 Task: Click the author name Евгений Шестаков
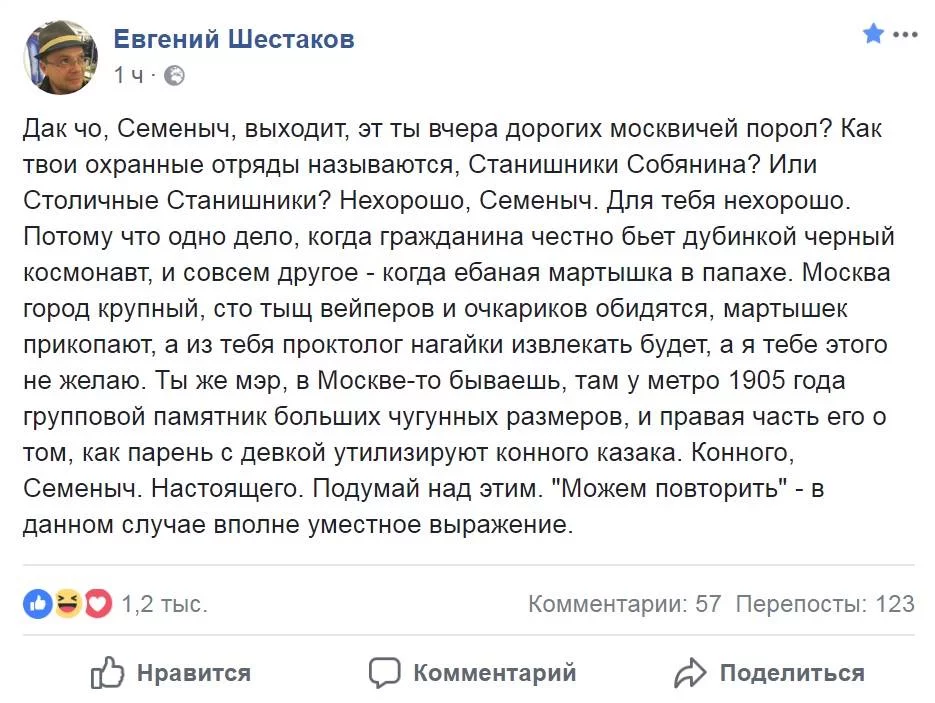tap(234, 39)
